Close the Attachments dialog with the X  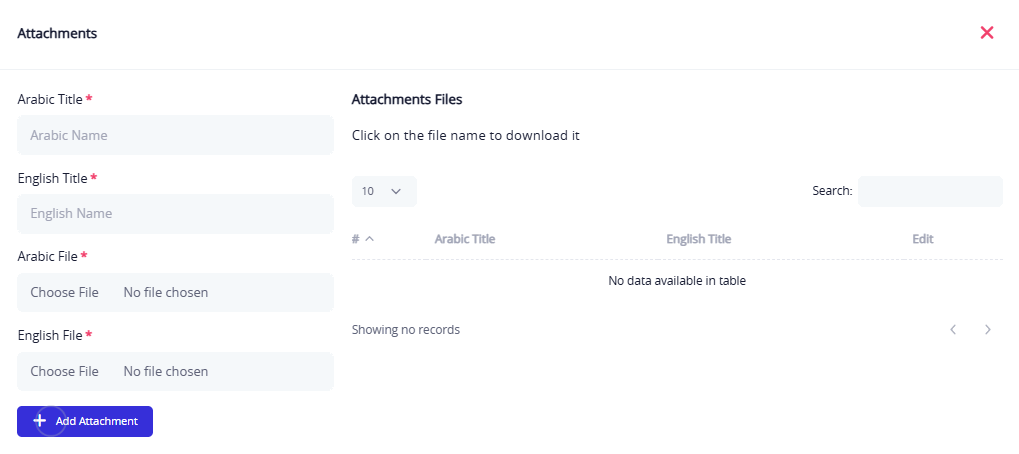(x=987, y=33)
